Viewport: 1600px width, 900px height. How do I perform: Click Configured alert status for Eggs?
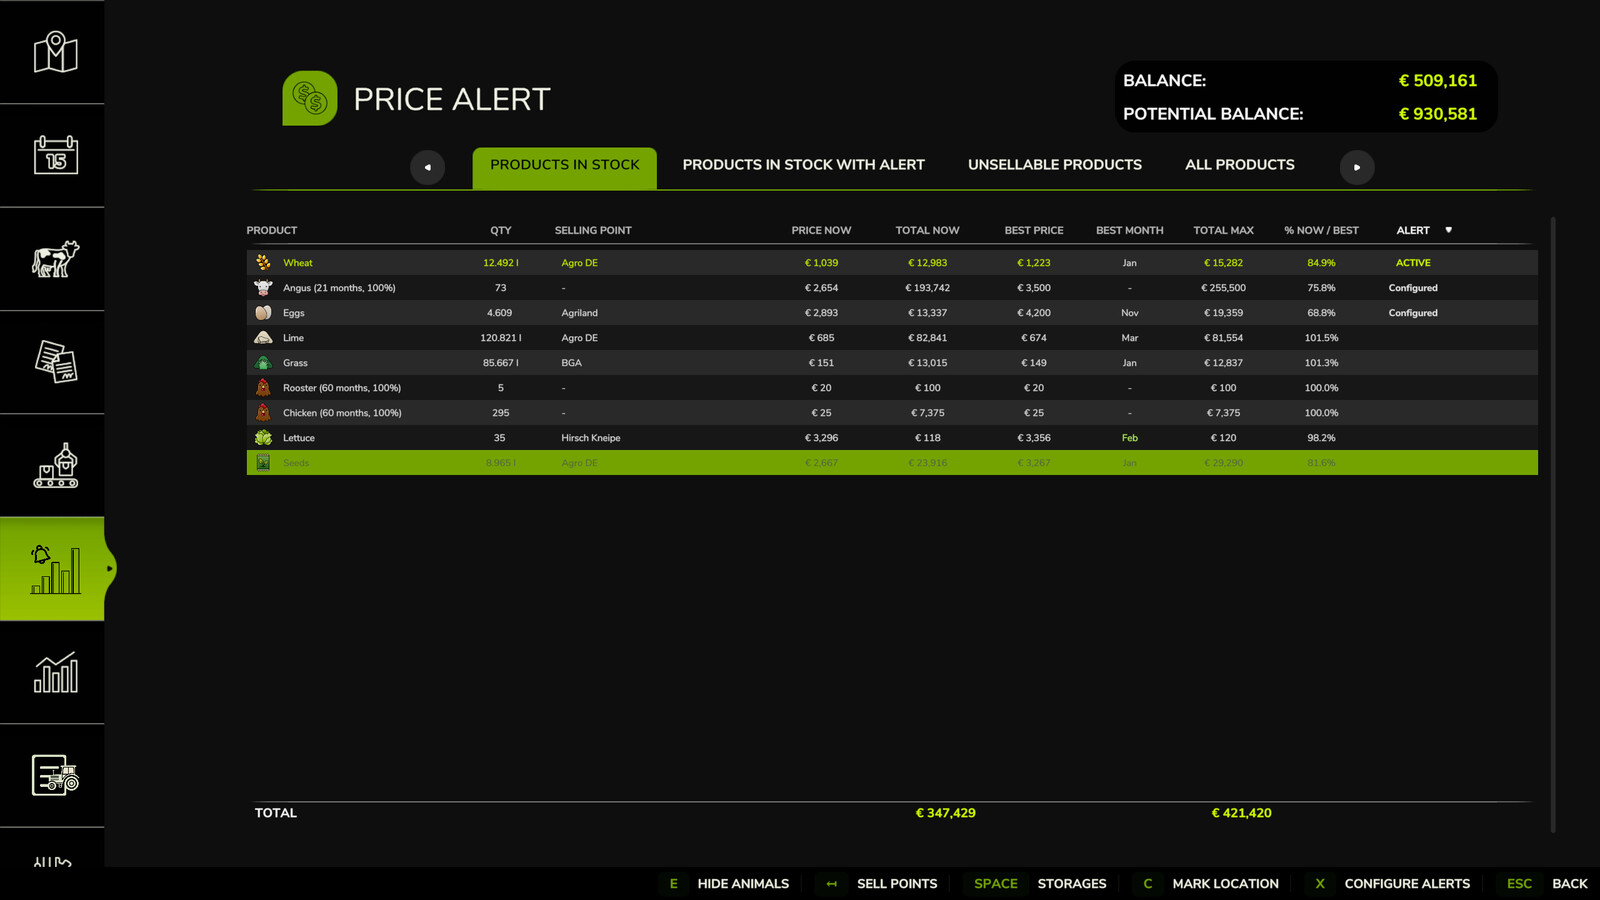tap(1413, 313)
